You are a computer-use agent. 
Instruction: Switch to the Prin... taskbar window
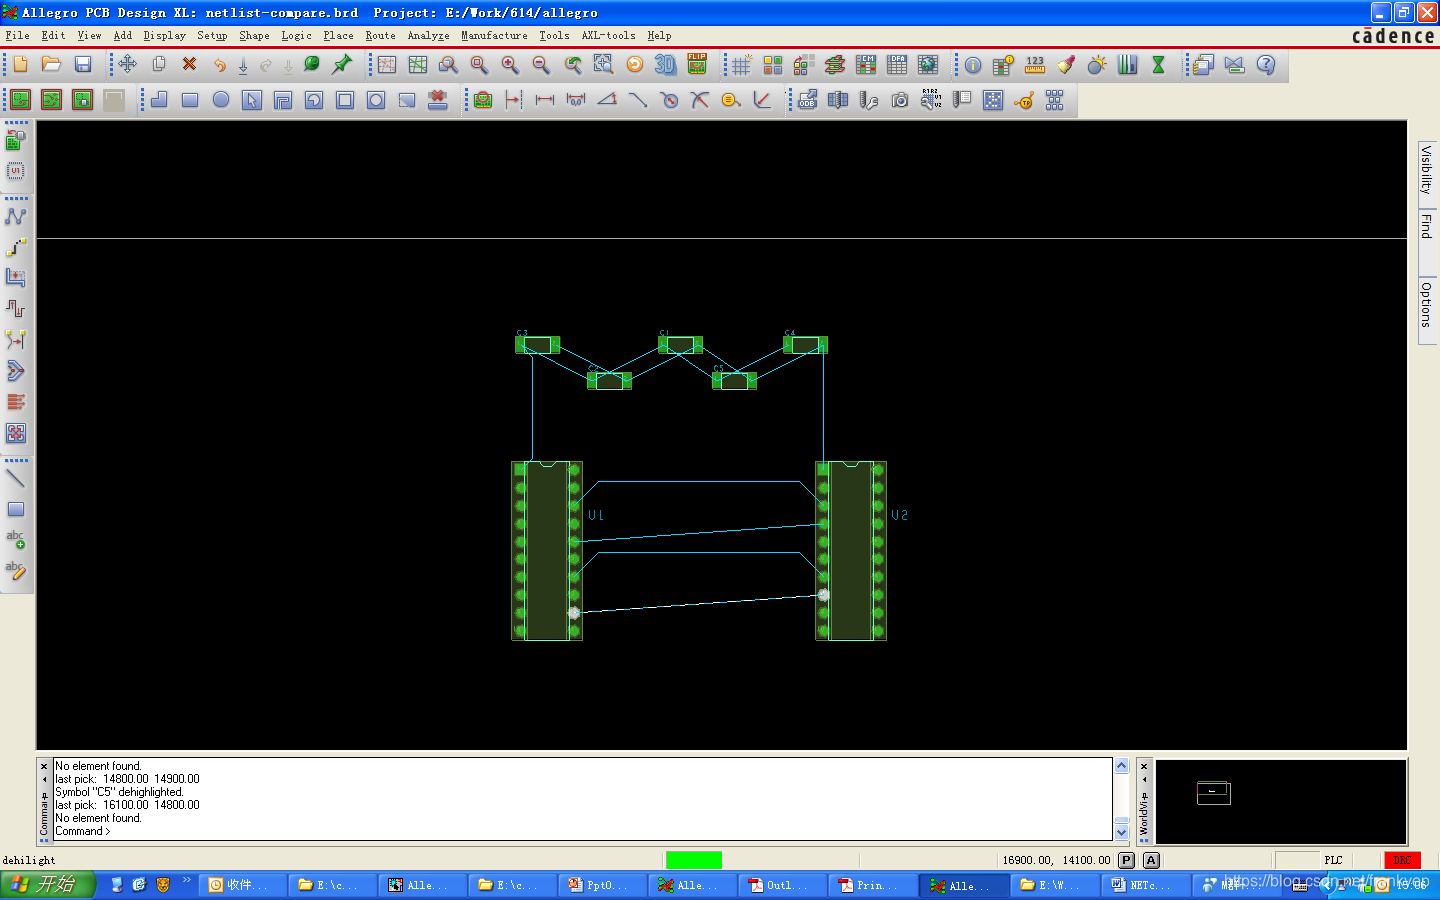pos(872,885)
